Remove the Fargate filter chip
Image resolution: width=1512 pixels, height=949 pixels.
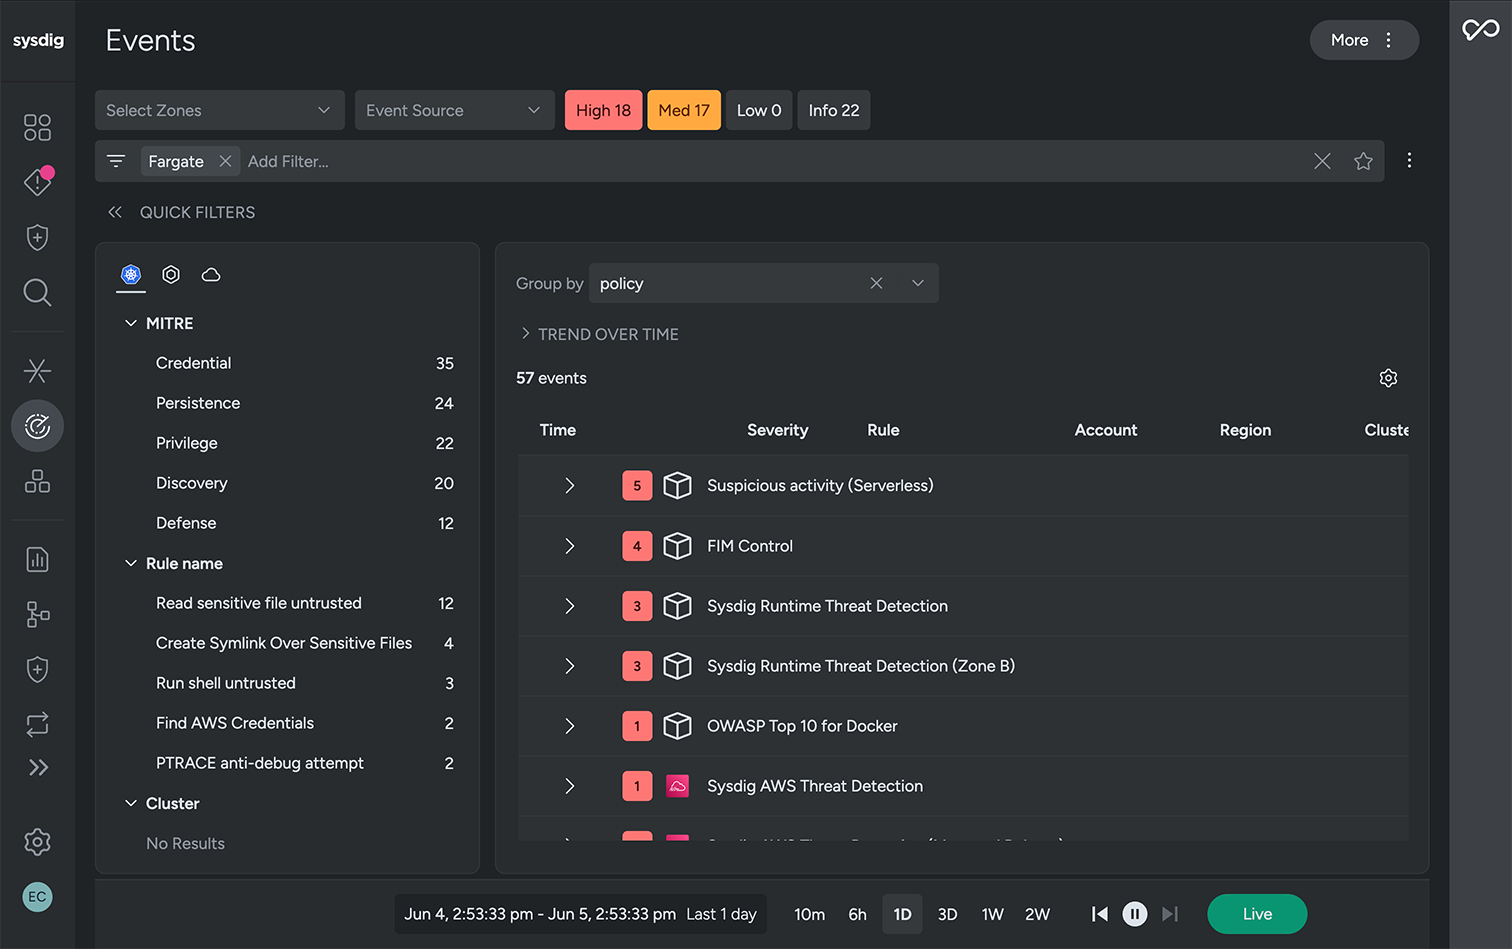[225, 161]
